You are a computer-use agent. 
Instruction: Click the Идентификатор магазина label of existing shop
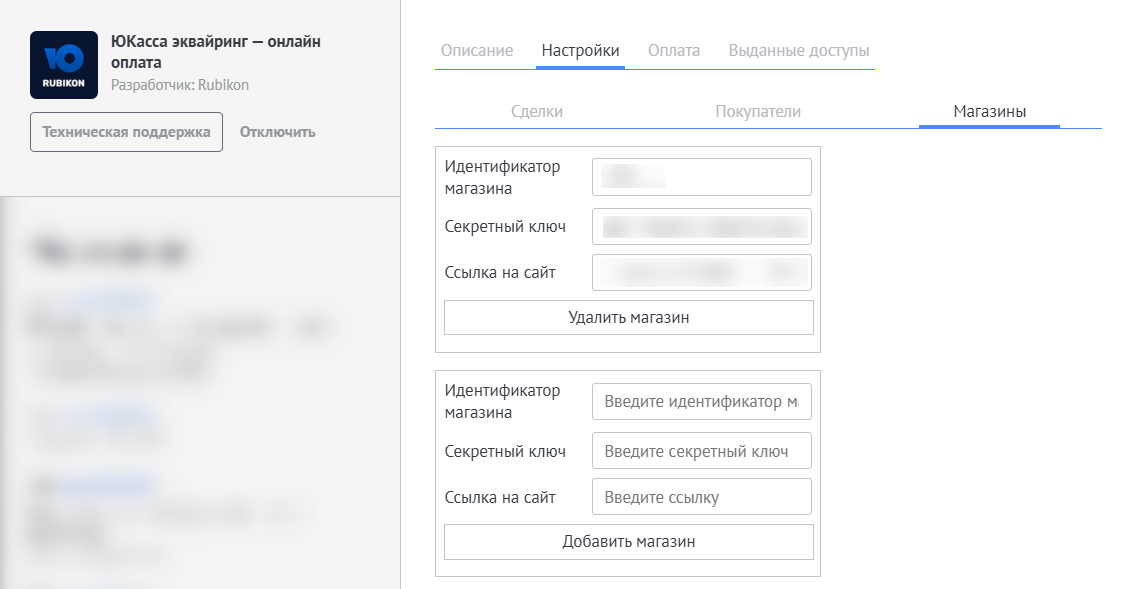502,177
